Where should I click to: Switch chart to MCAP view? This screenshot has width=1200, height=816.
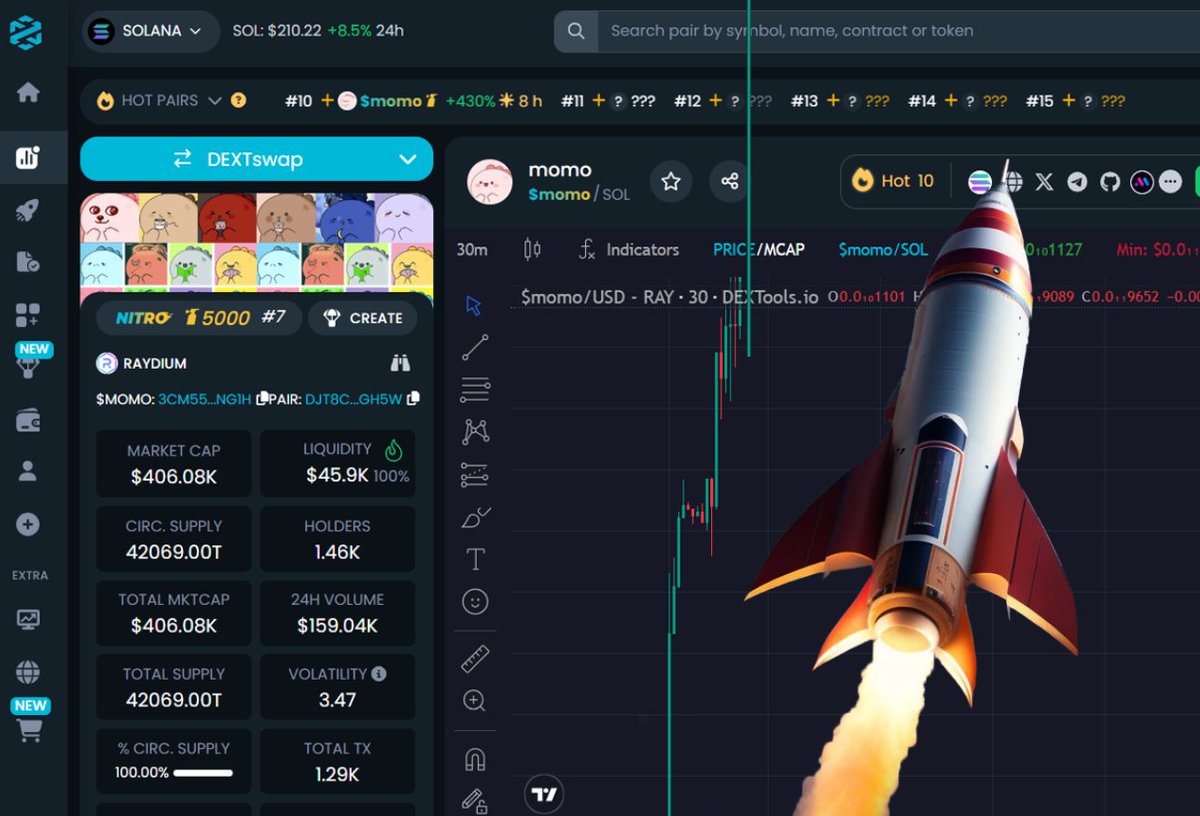[783, 250]
